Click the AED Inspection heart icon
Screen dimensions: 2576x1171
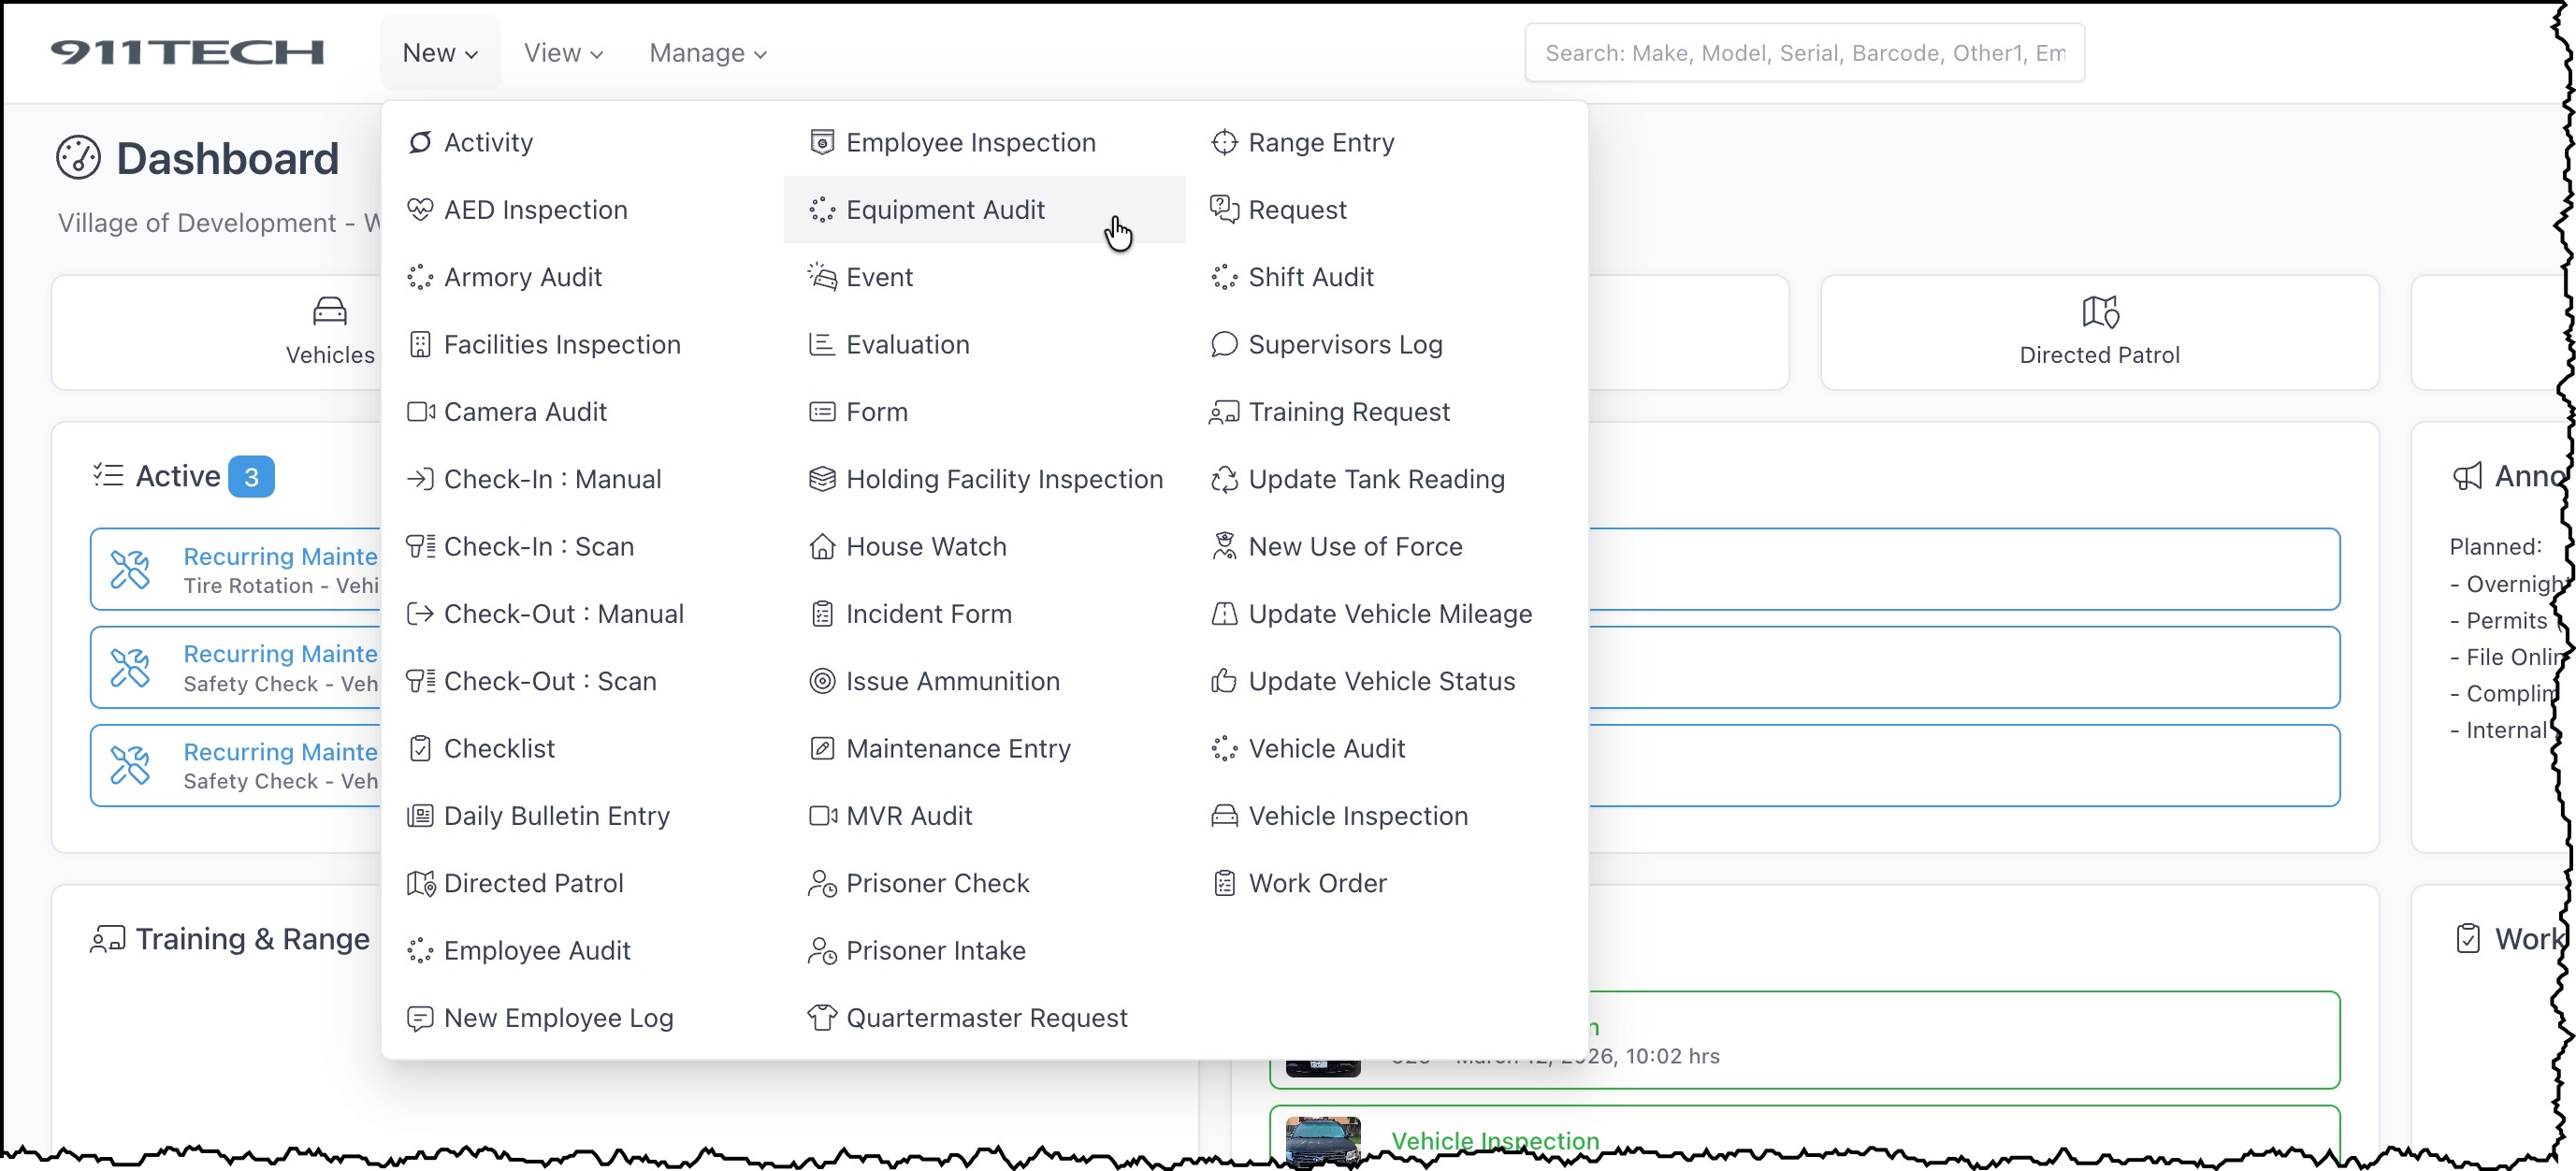(420, 210)
